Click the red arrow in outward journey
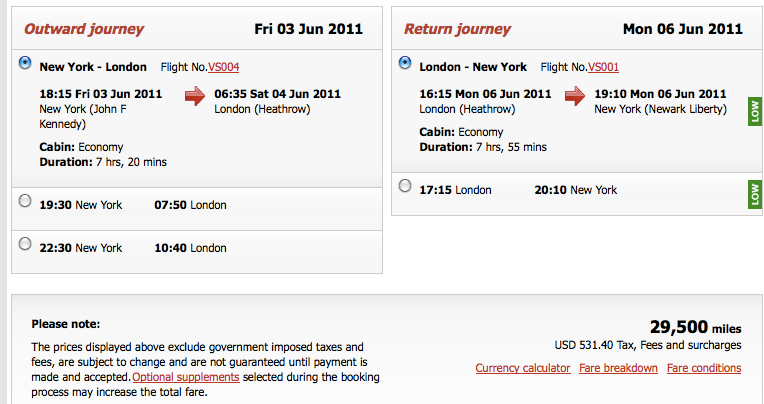Image resolution: width=764 pixels, height=404 pixels. click(195, 96)
